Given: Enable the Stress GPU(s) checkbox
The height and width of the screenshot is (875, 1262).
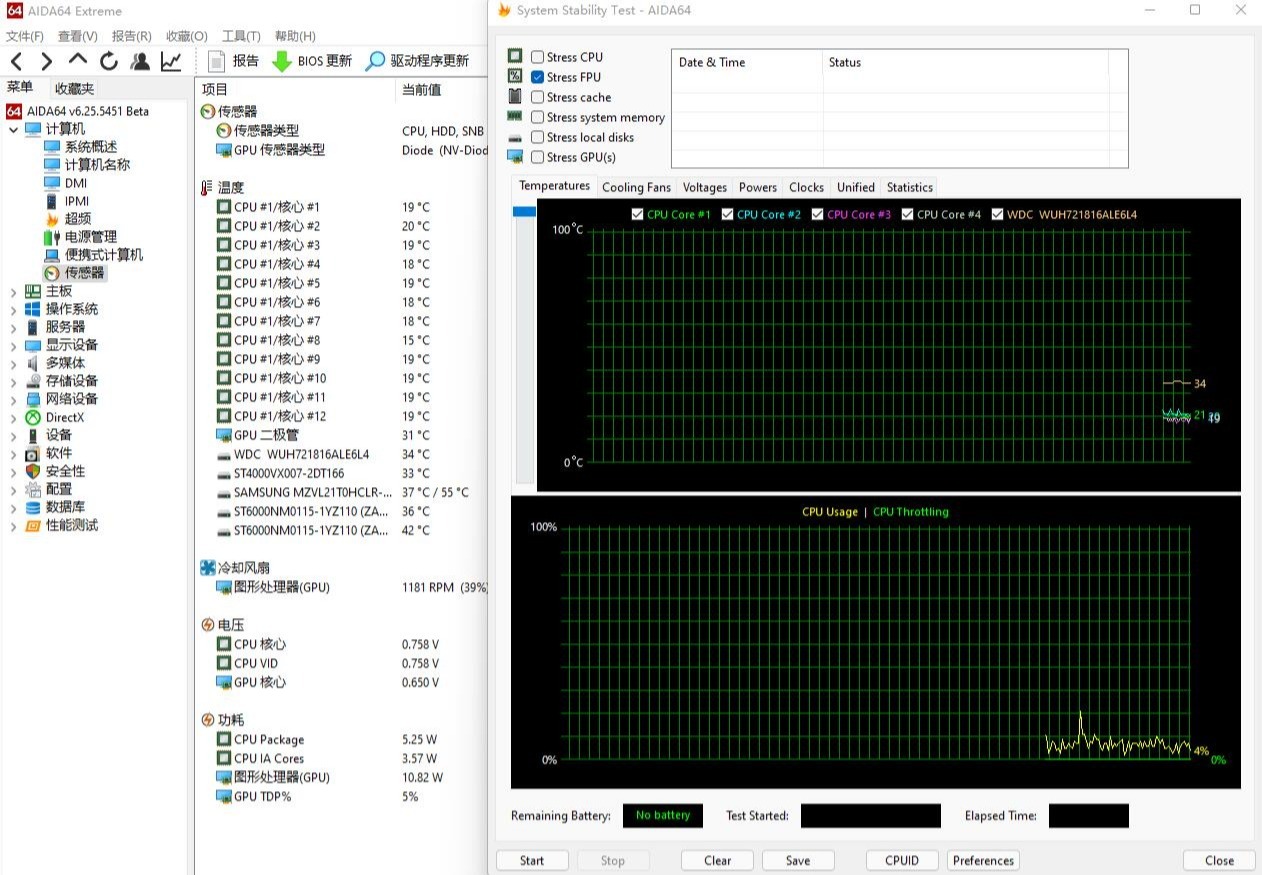Looking at the screenshot, I should (x=538, y=157).
